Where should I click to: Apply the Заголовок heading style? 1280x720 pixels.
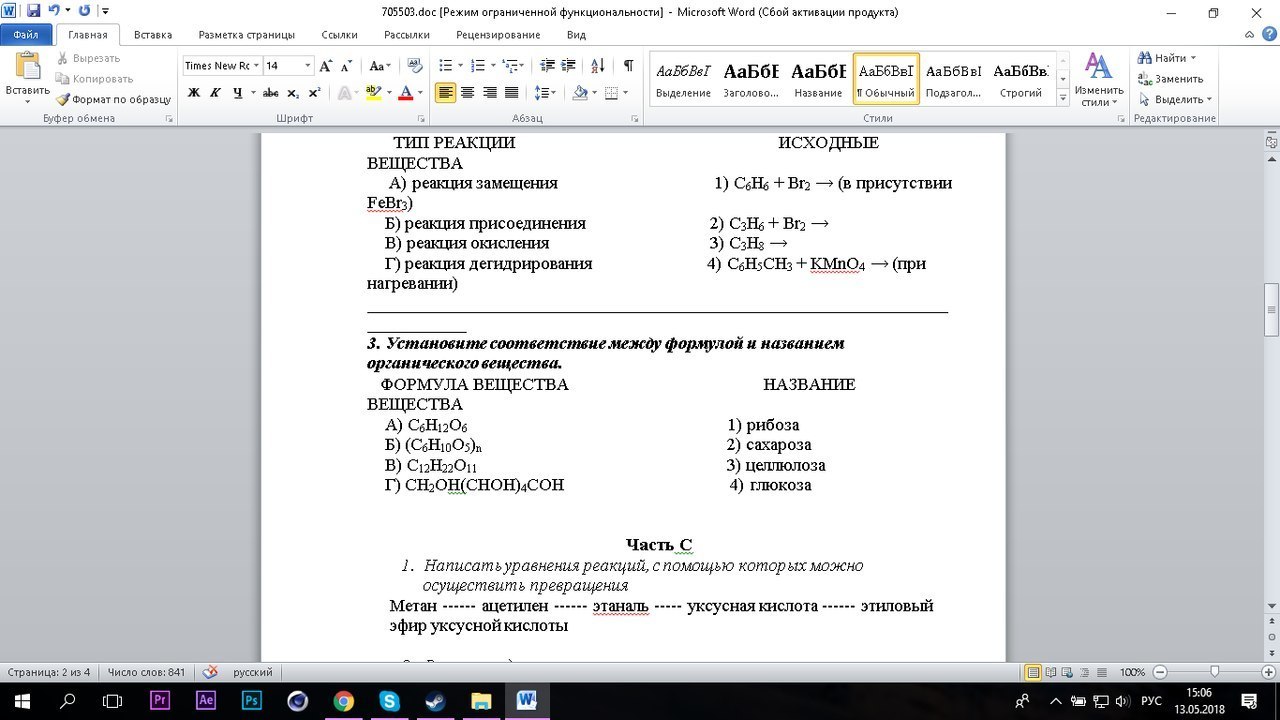coord(751,79)
